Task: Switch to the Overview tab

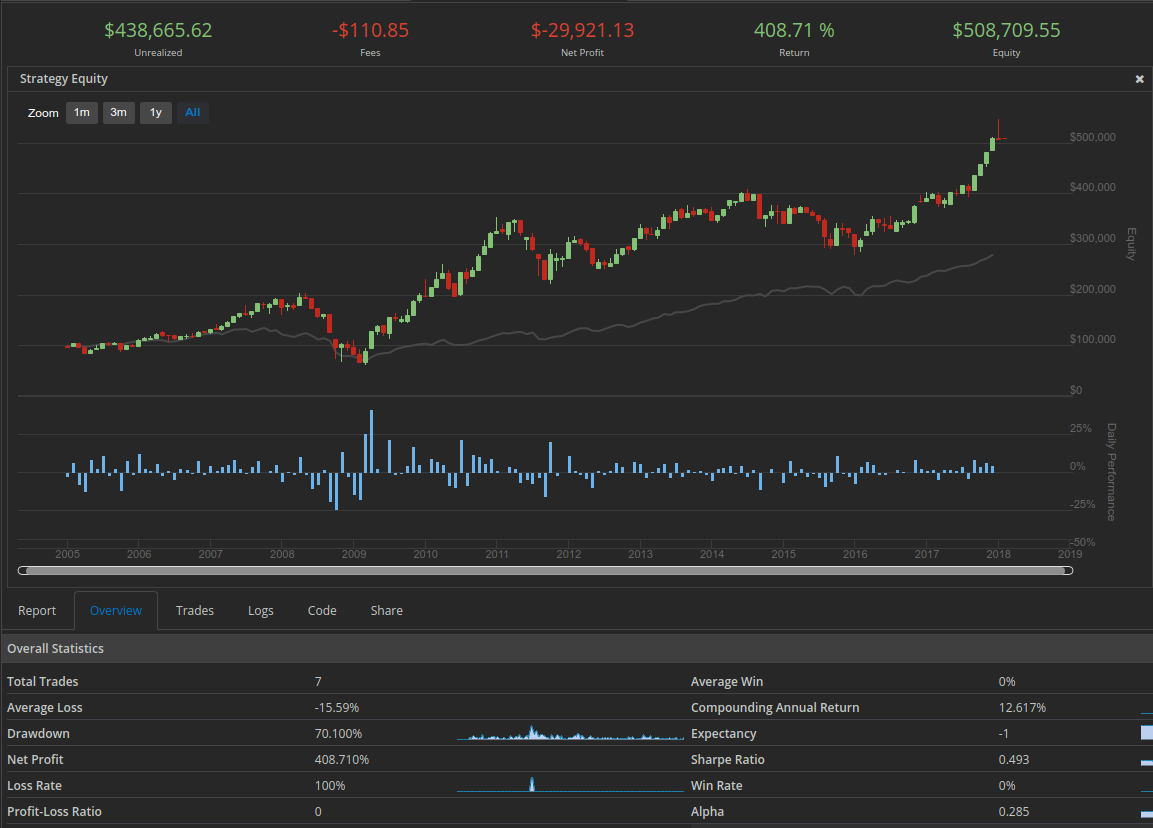Action: (116, 610)
